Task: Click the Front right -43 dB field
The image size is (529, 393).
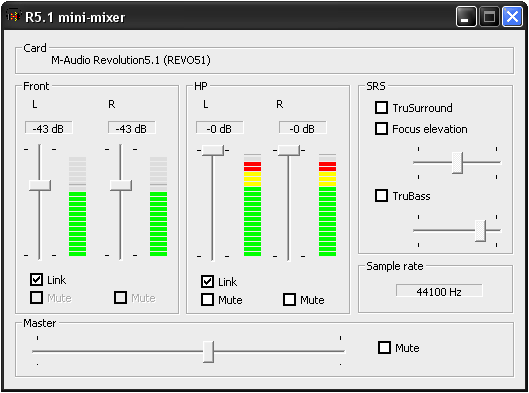Action: 132,128
